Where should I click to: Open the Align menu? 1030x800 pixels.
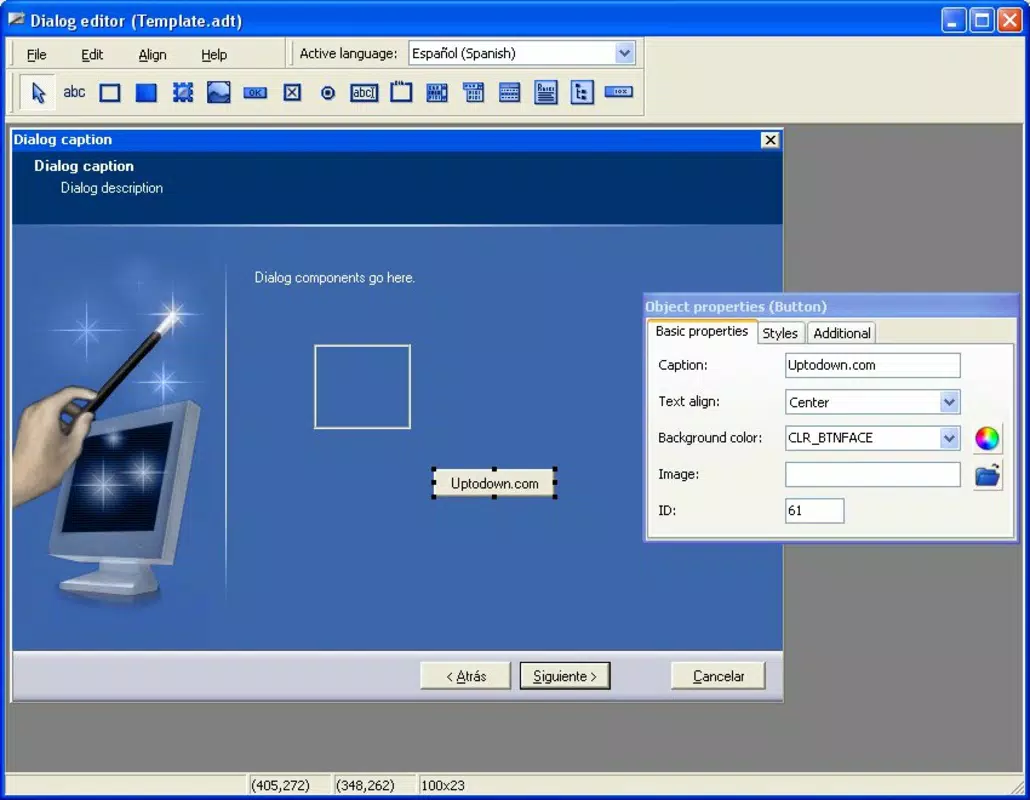point(152,55)
